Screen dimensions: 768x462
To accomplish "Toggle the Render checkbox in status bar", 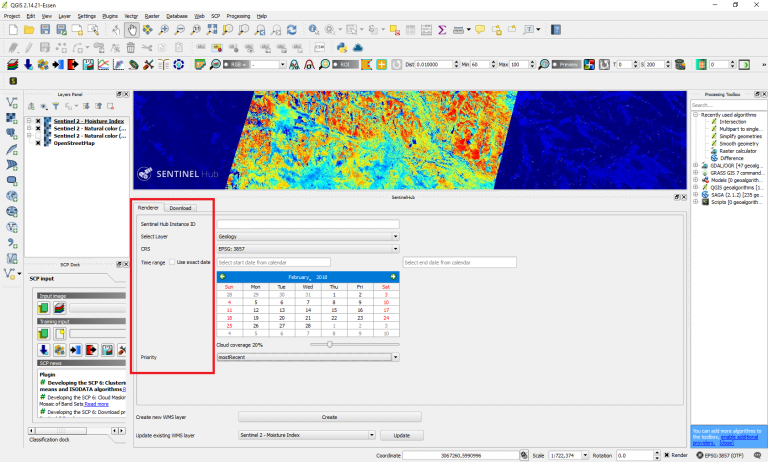I will [x=667, y=455].
